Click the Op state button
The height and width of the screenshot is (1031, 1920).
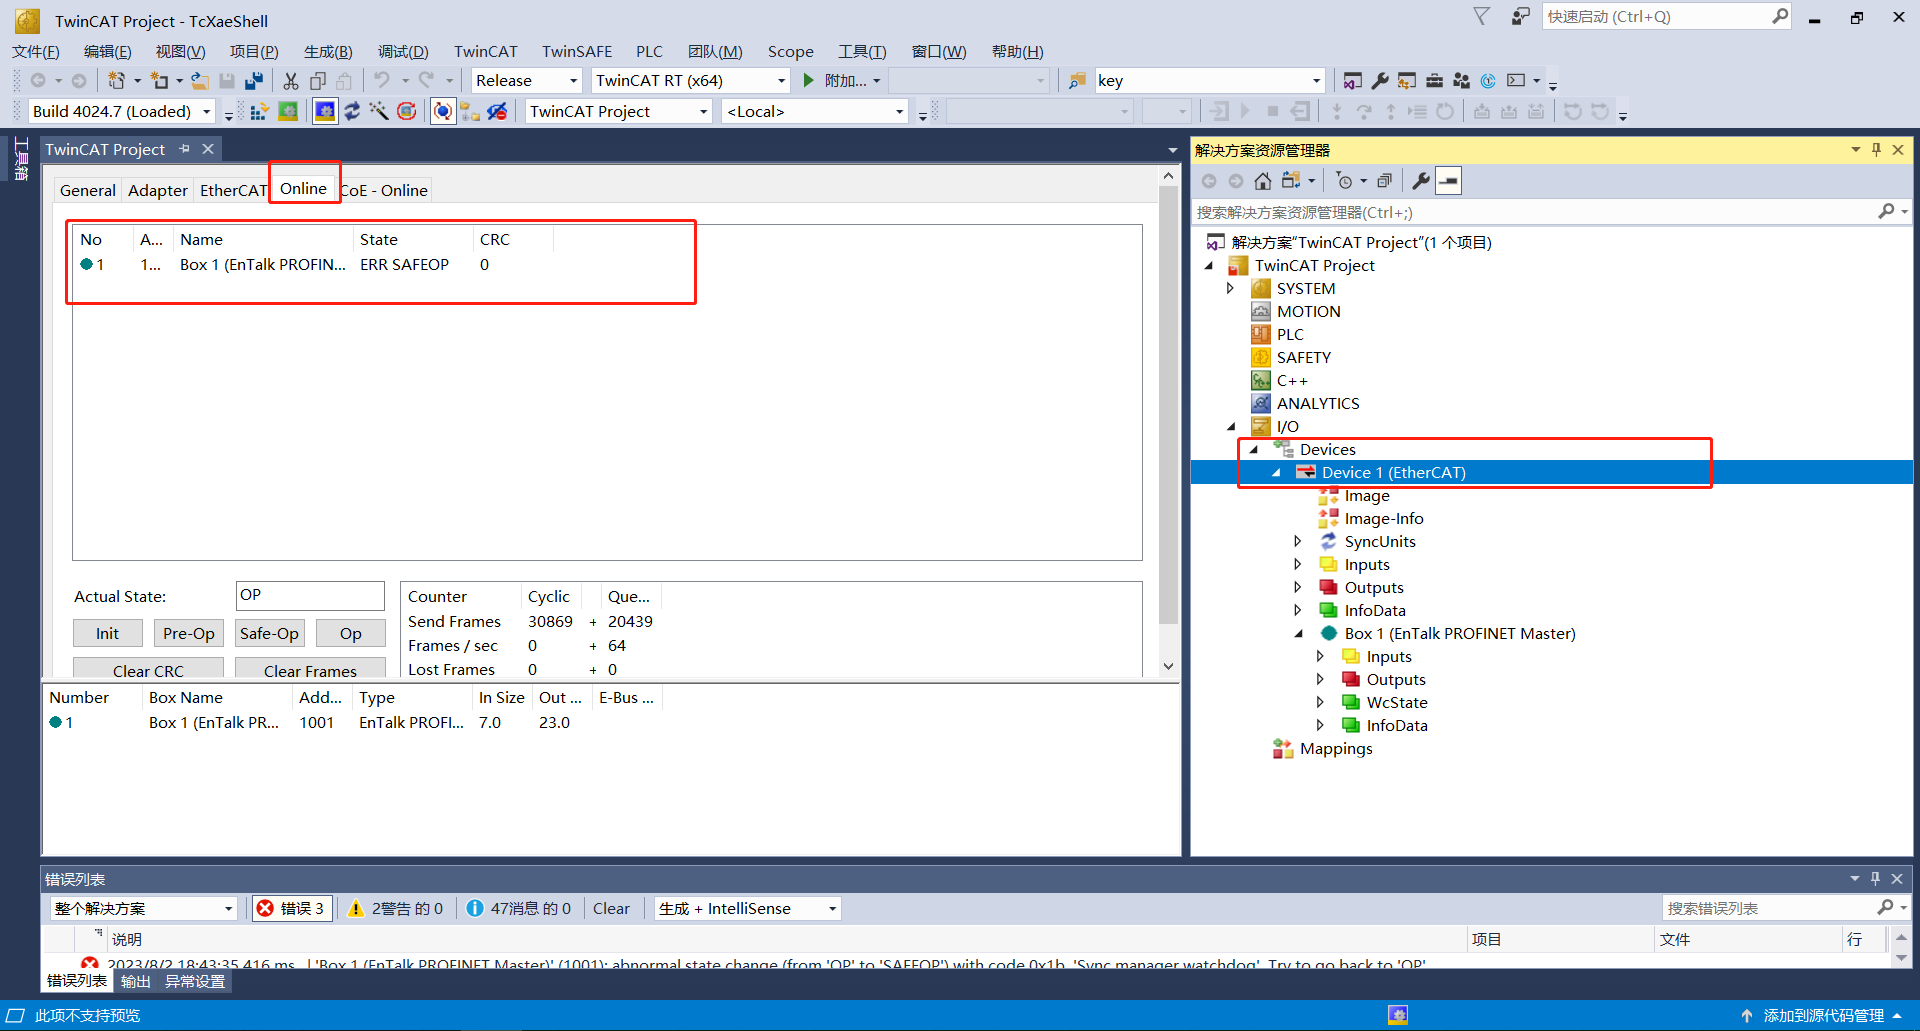(x=350, y=633)
